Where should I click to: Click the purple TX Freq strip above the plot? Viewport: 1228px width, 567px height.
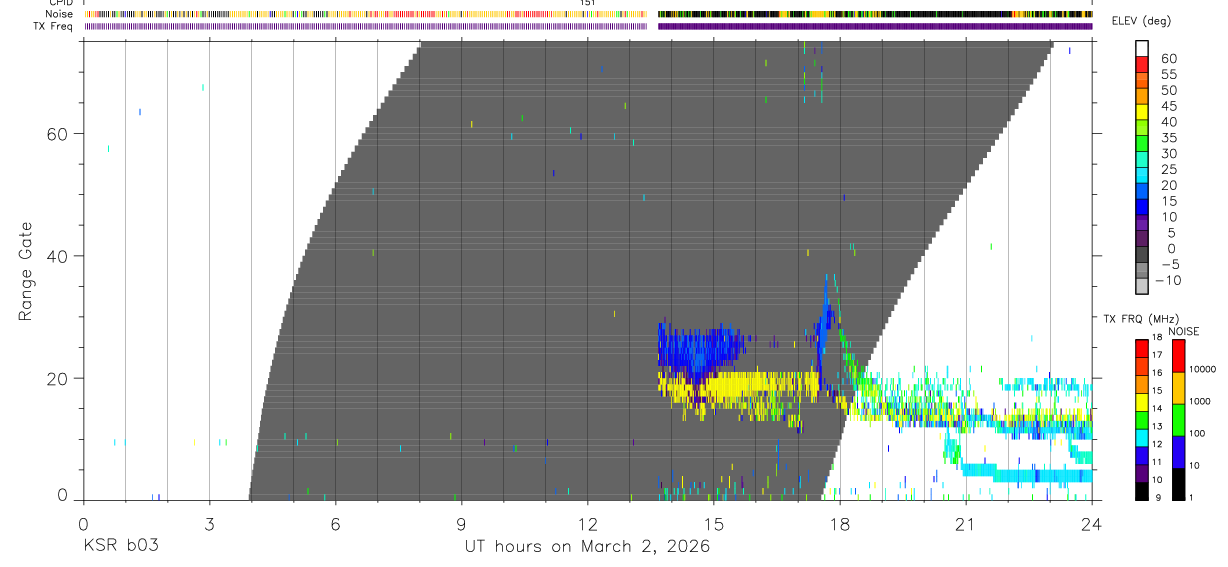point(587,26)
